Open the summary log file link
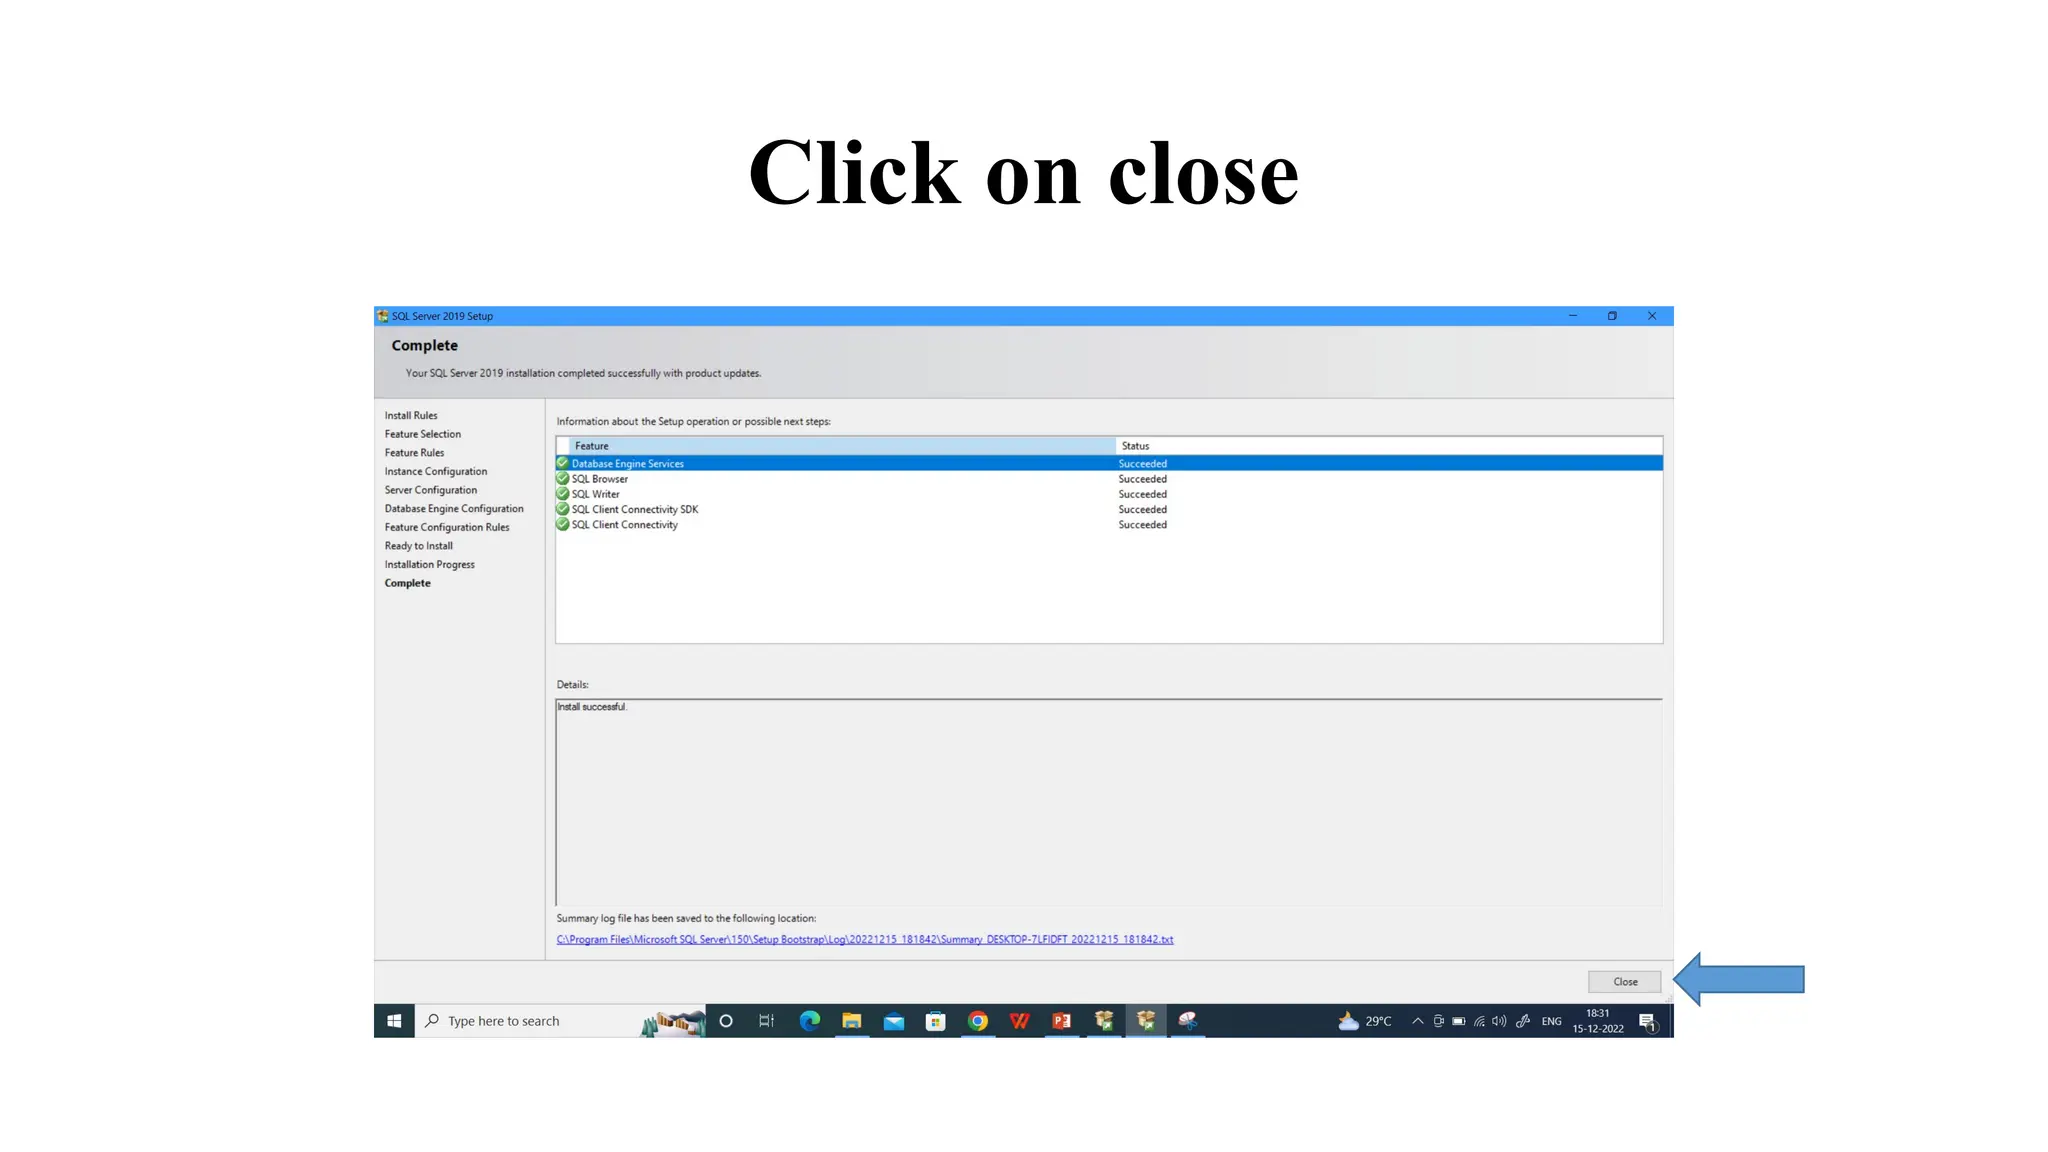Viewport: 2048px width, 1152px height. (x=865, y=939)
